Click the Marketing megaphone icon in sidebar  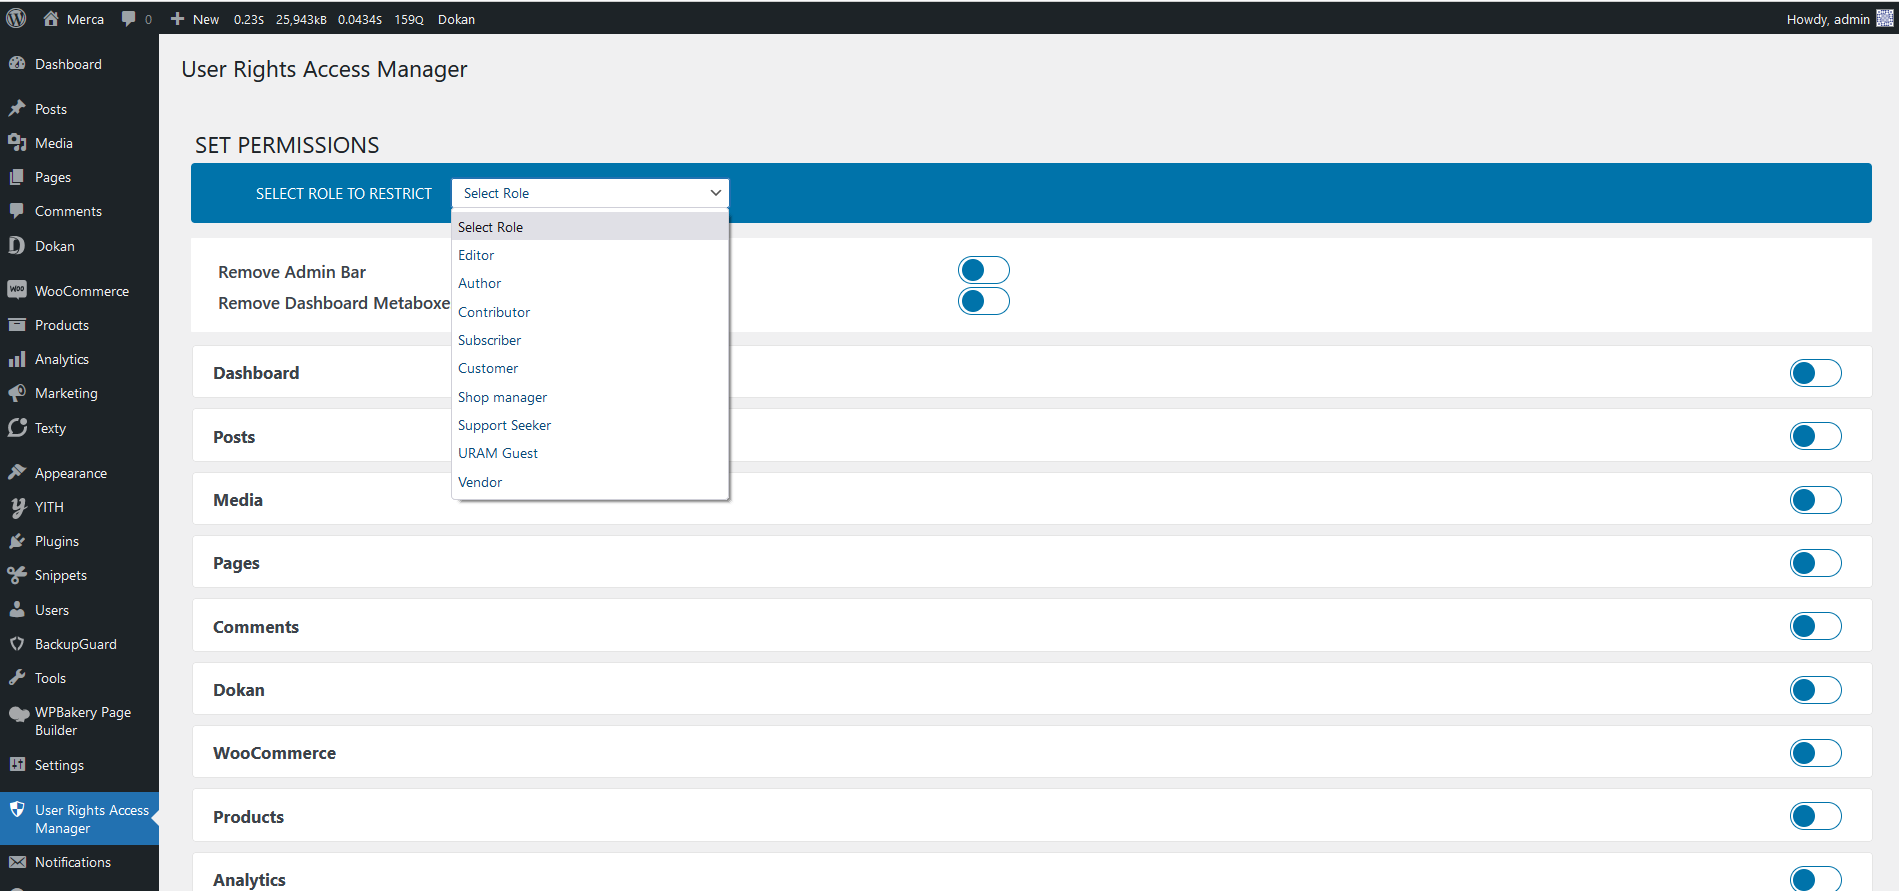(x=17, y=392)
